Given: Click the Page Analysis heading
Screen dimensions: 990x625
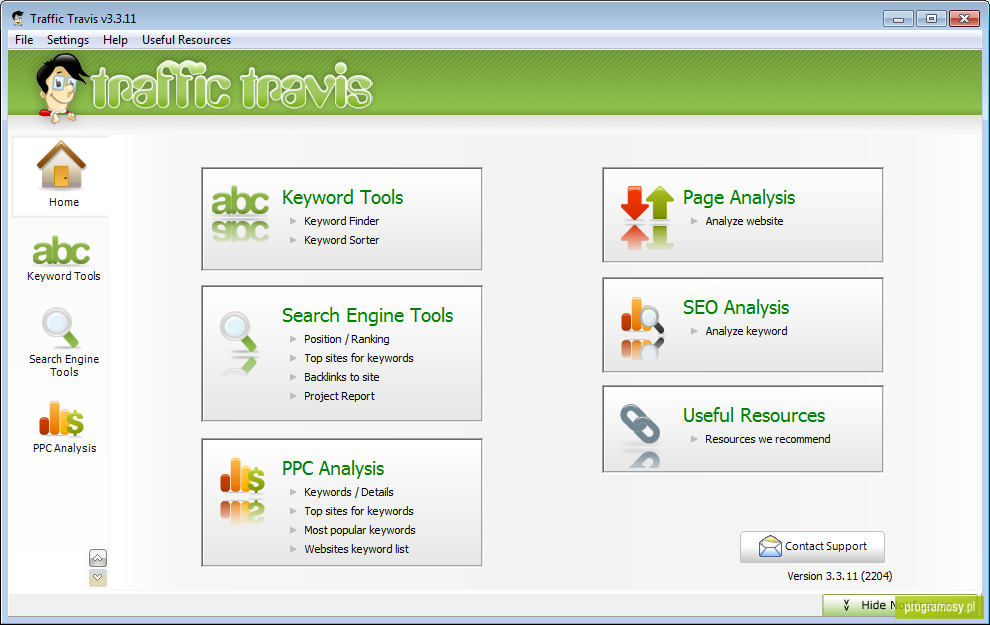Looking at the screenshot, I should (x=739, y=197).
